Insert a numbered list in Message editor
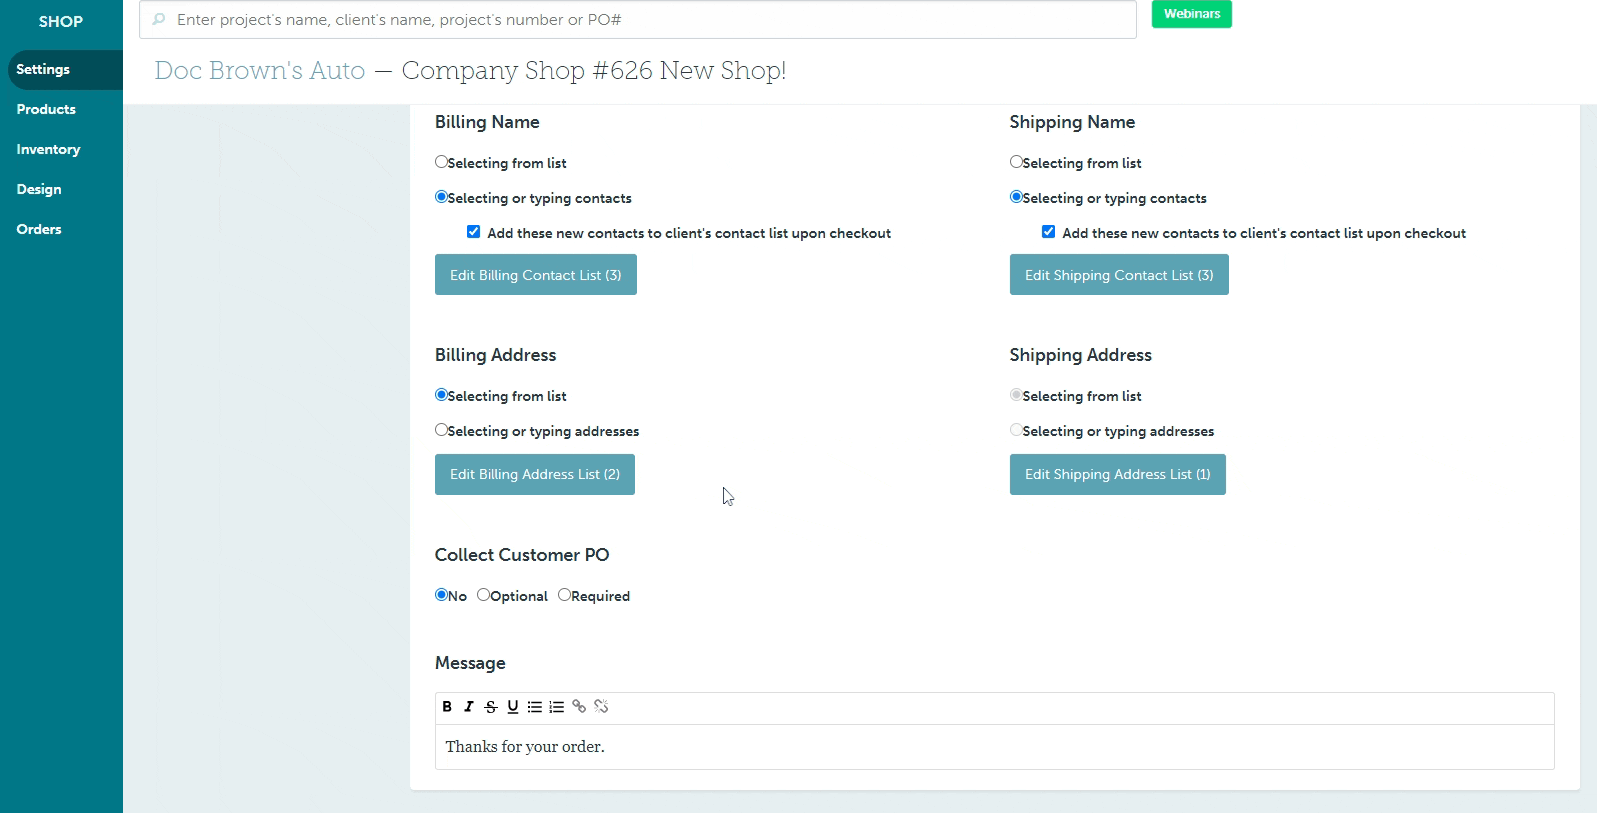The width and height of the screenshot is (1597, 813). point(557,707)
